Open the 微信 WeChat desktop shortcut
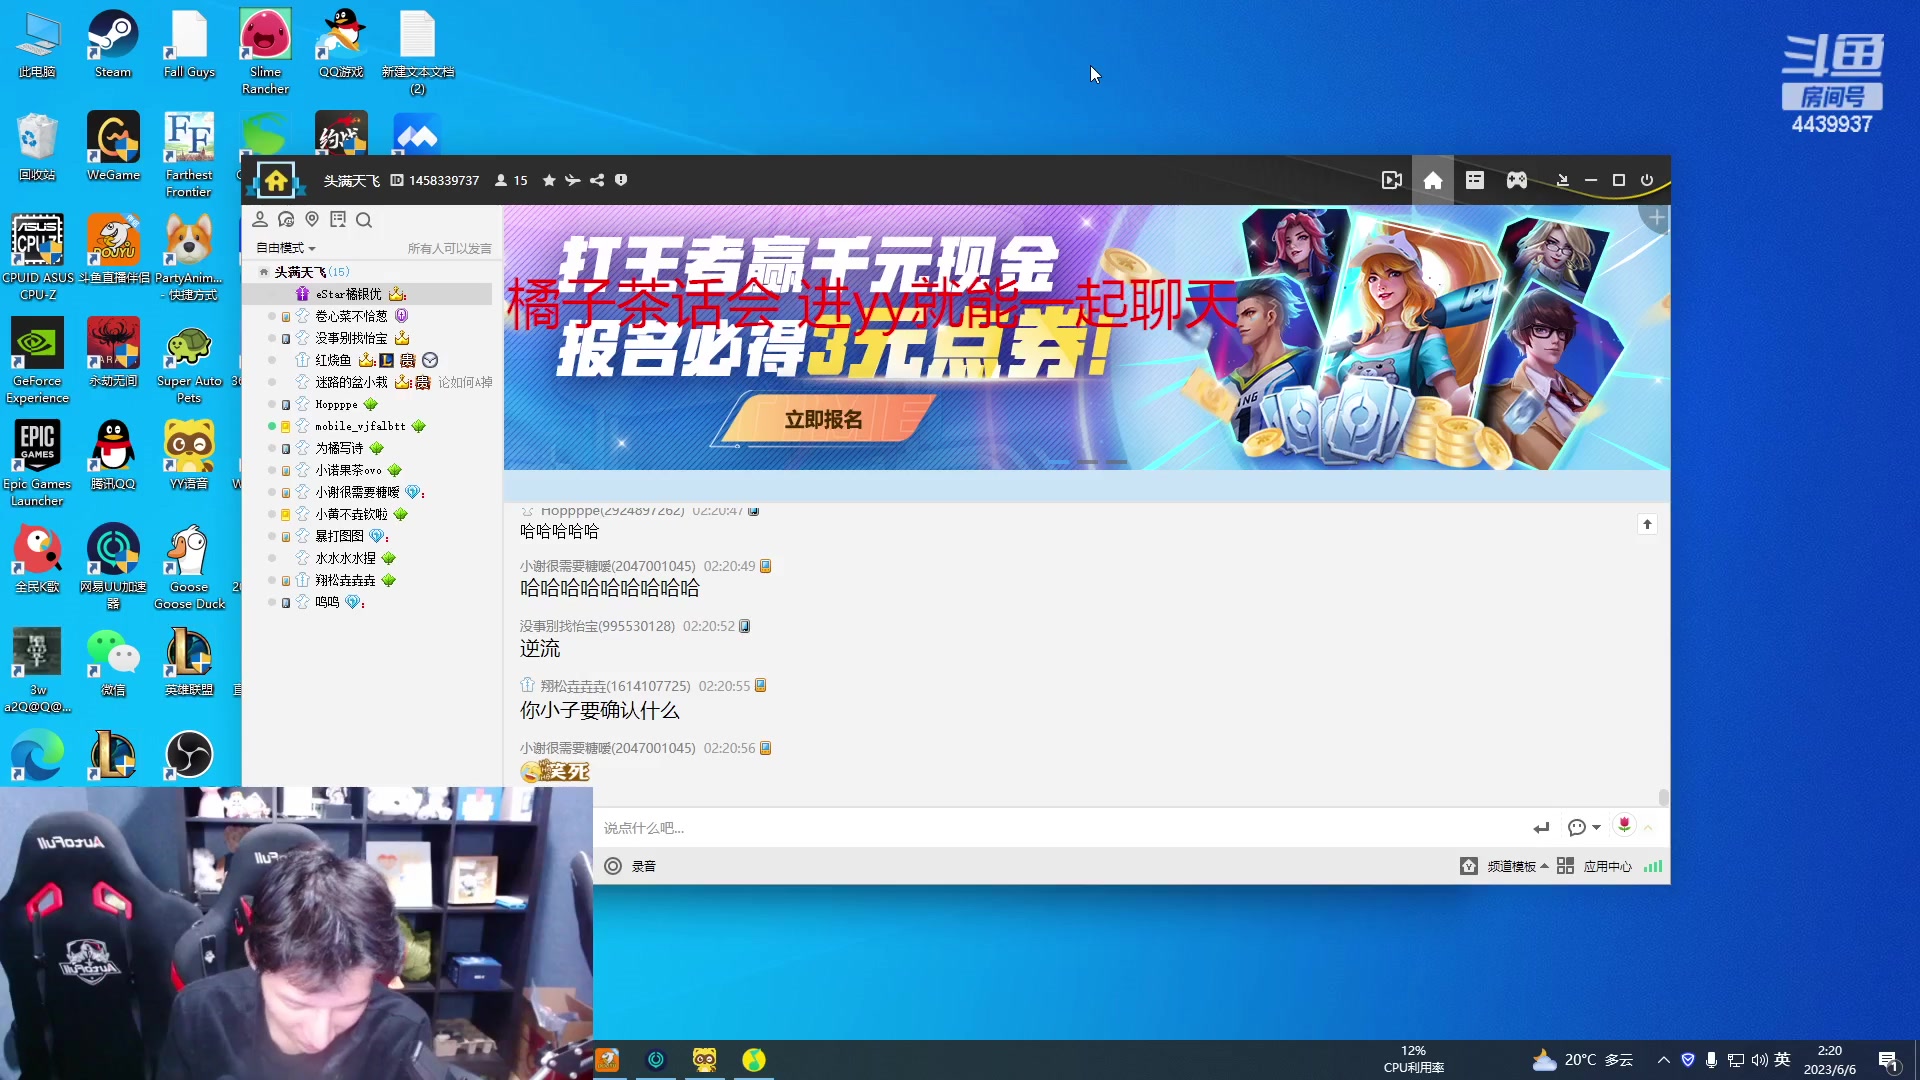The image size is (1920, 1080). pos(113,661)
